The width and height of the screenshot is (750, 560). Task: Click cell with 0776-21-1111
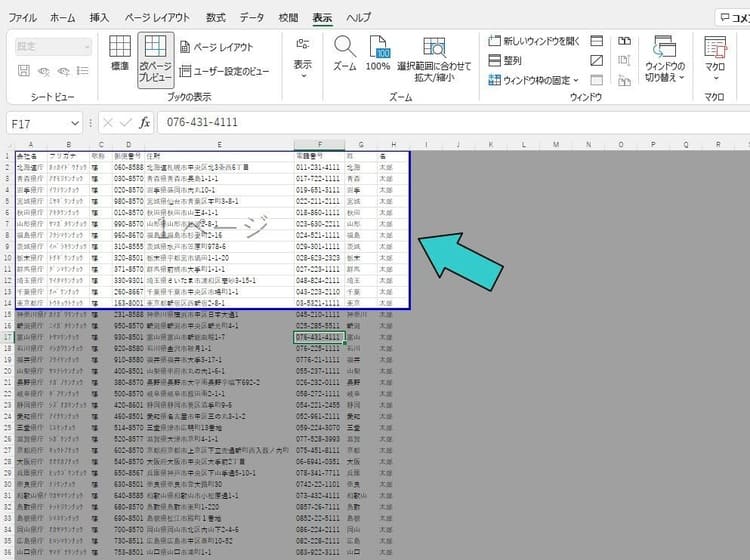[320, 360]
